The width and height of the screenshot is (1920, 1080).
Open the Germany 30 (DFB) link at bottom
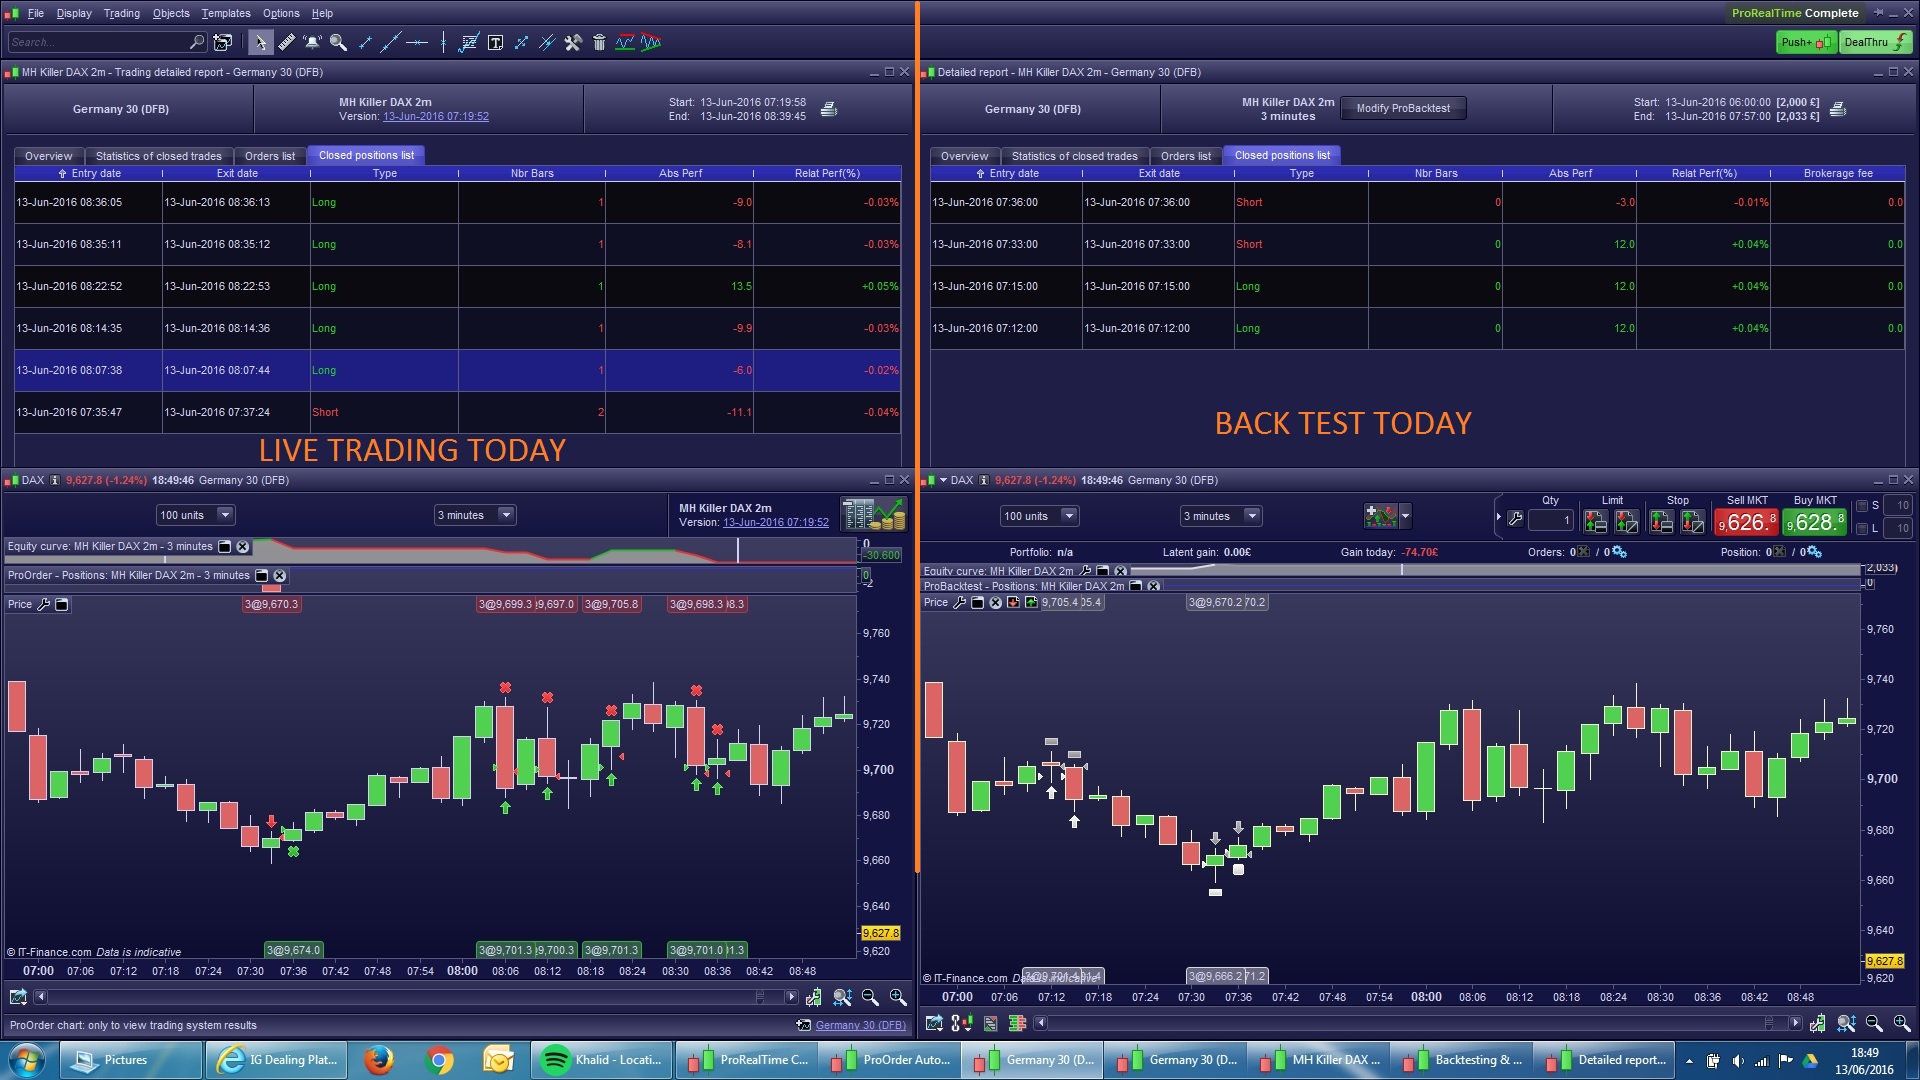pyautogui.click(x=860, y=1025)
